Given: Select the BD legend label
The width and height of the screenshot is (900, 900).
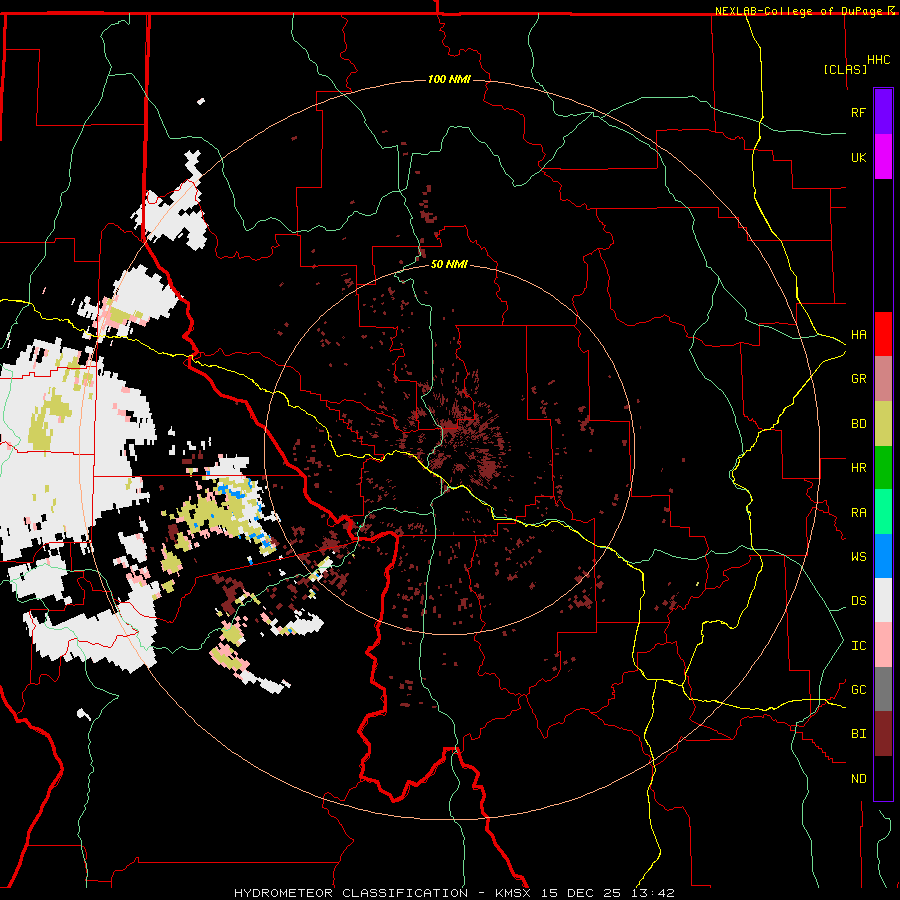Looking at the screenshot, I should [x=858, y=424].
